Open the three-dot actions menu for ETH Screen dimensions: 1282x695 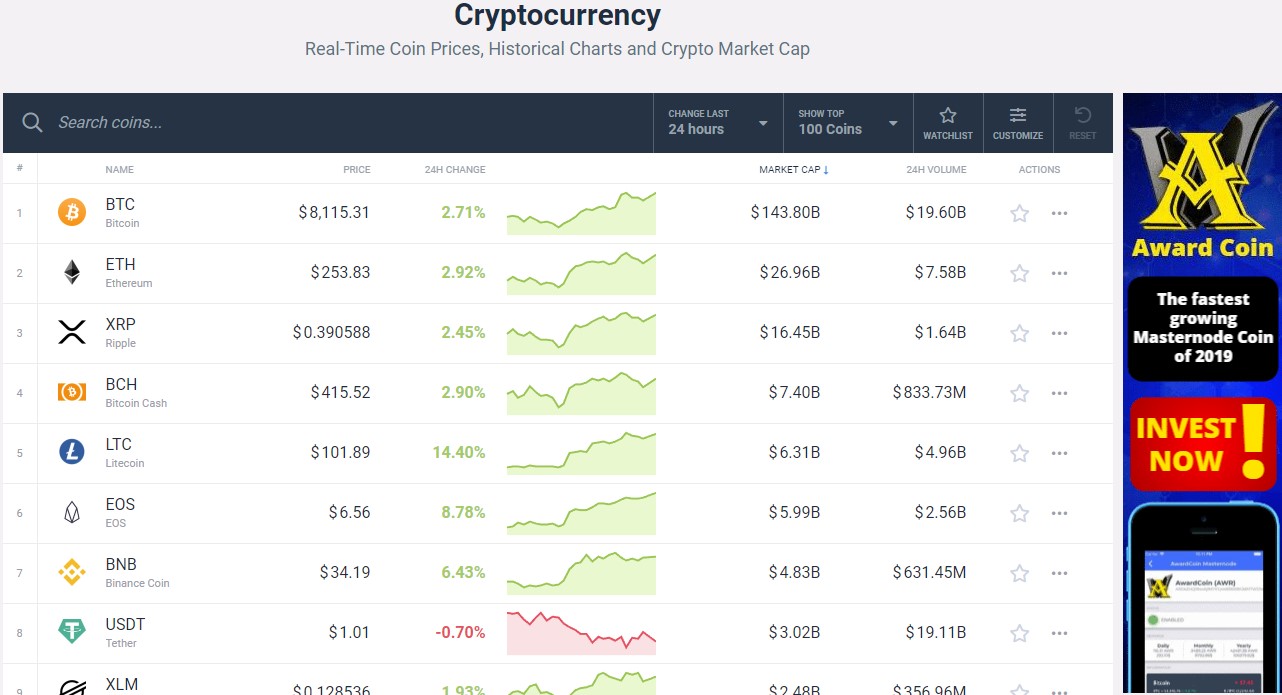point(1060,273)
